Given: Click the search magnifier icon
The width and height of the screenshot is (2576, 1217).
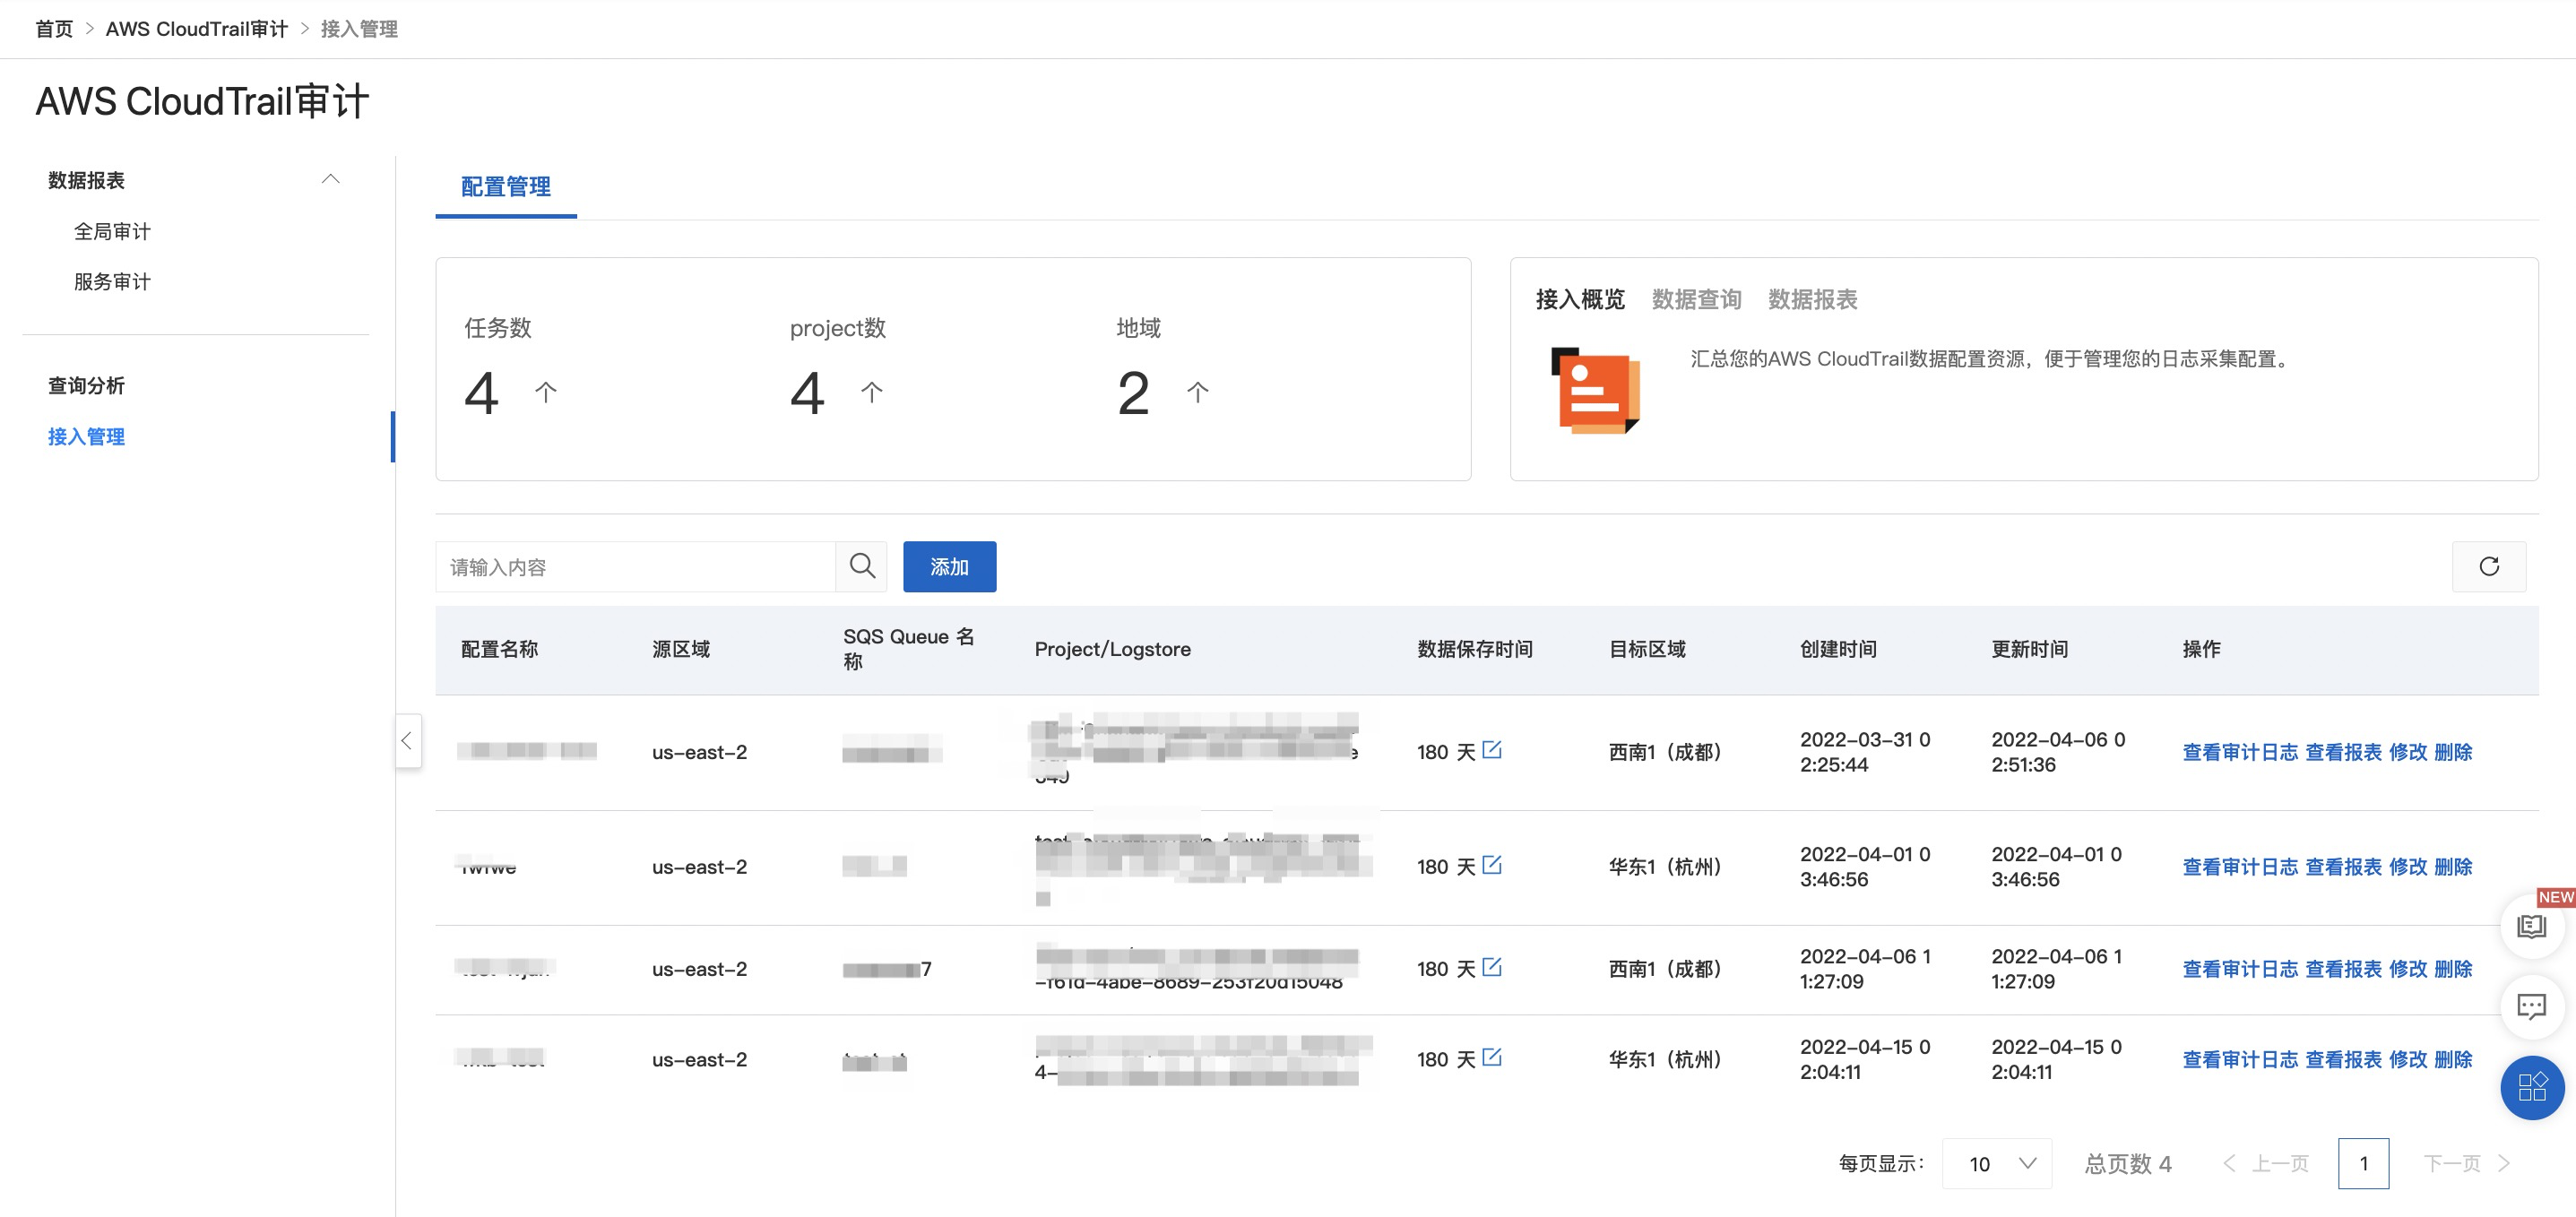Looking at the screenshot, I should pyautogui.click(x=862, y=566).
